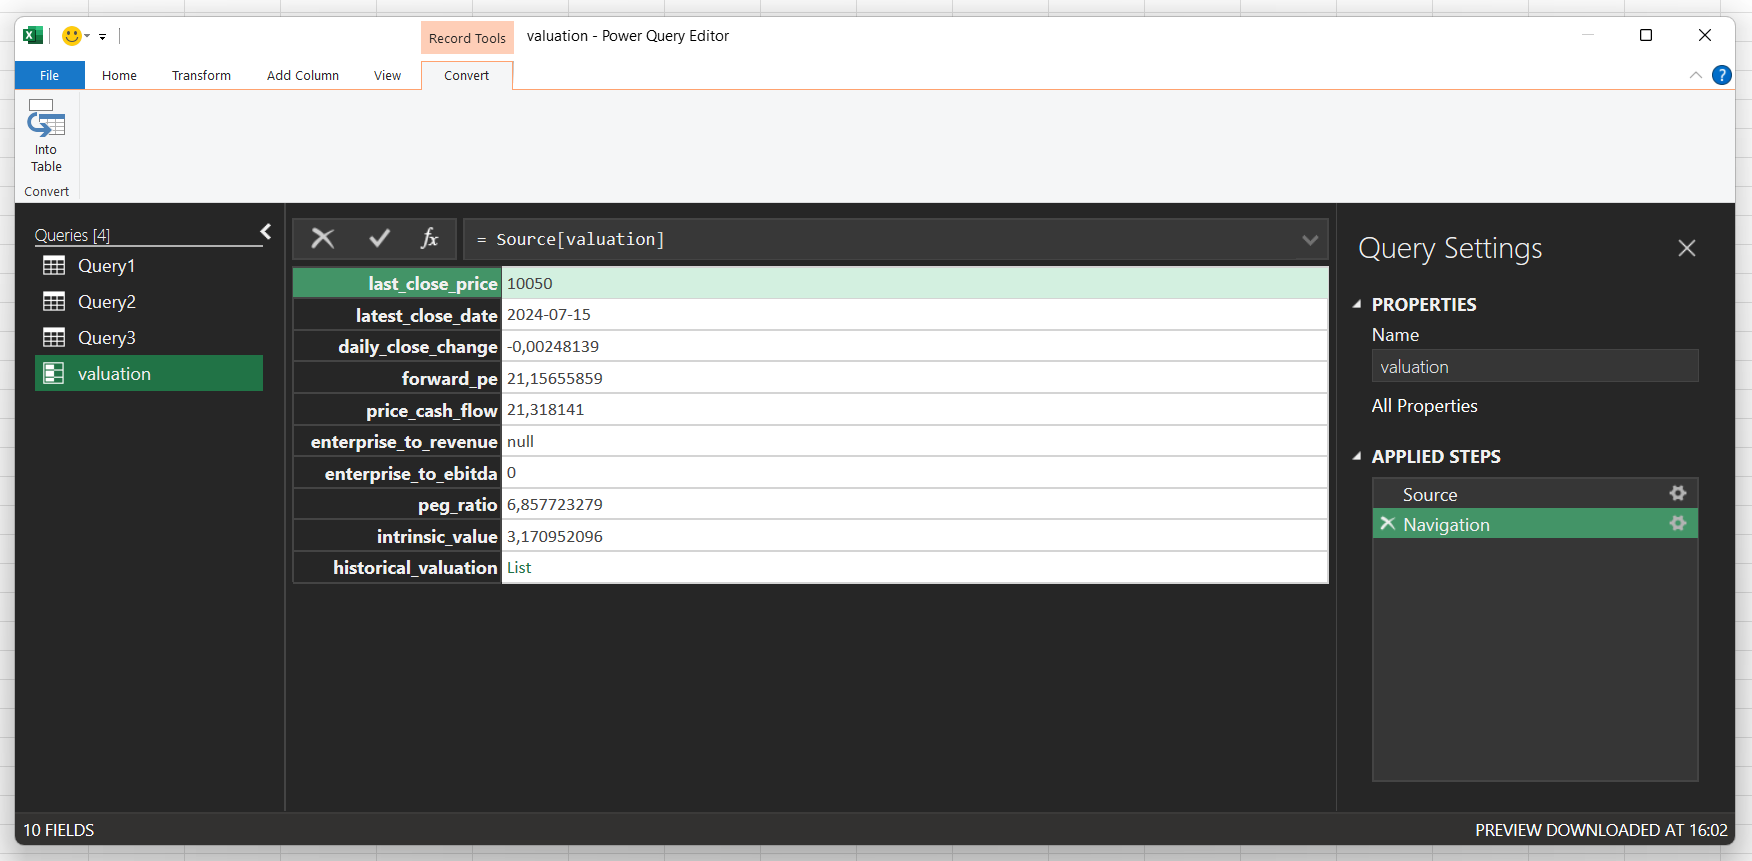This screenshot has height=861, width=1752.
Task: Select the last_close_price field header
Action: point(397,283)
